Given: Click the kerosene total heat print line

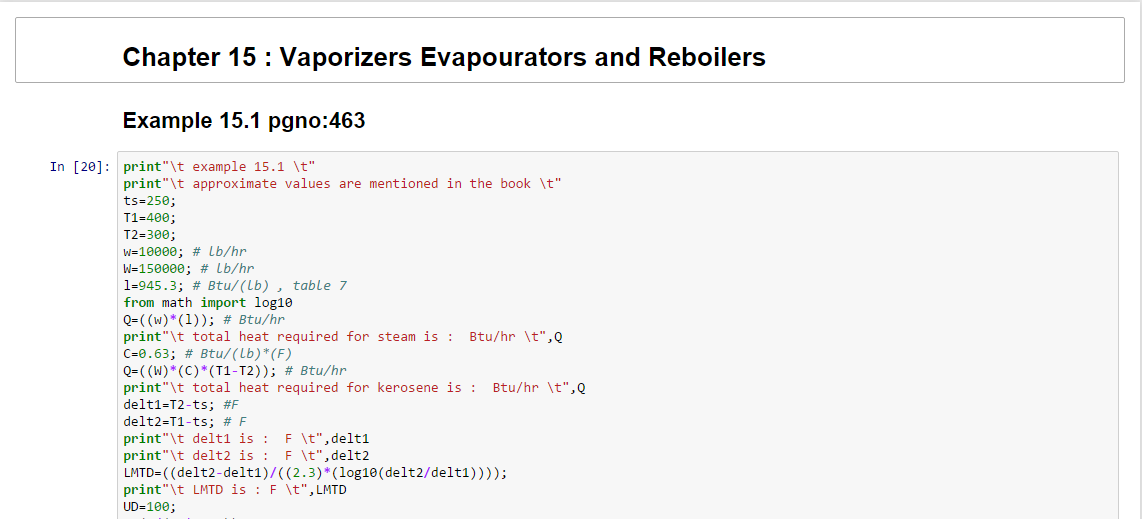Looking at the screenshot, I should coord(354,387).
